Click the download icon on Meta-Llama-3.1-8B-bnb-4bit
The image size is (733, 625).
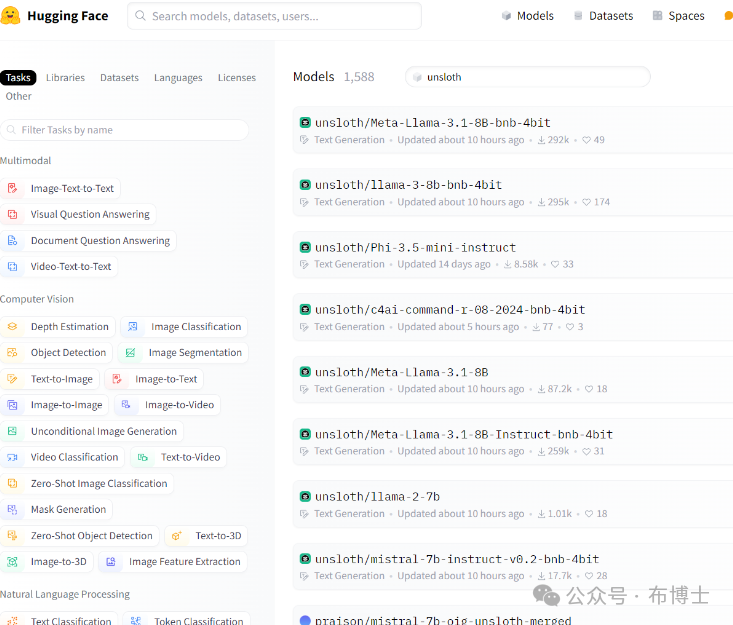pos(538,140)
